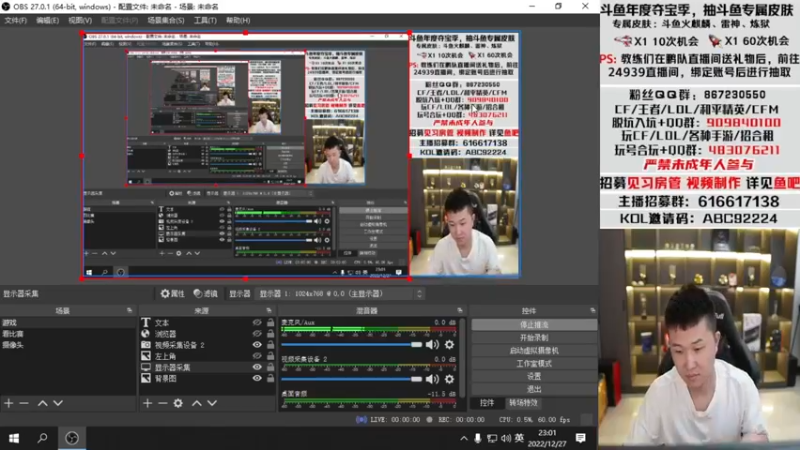This screenshot has height=450, width=800.
Task: Click the mixer panel vertical scrollbar
Action: tap(462, 357)
